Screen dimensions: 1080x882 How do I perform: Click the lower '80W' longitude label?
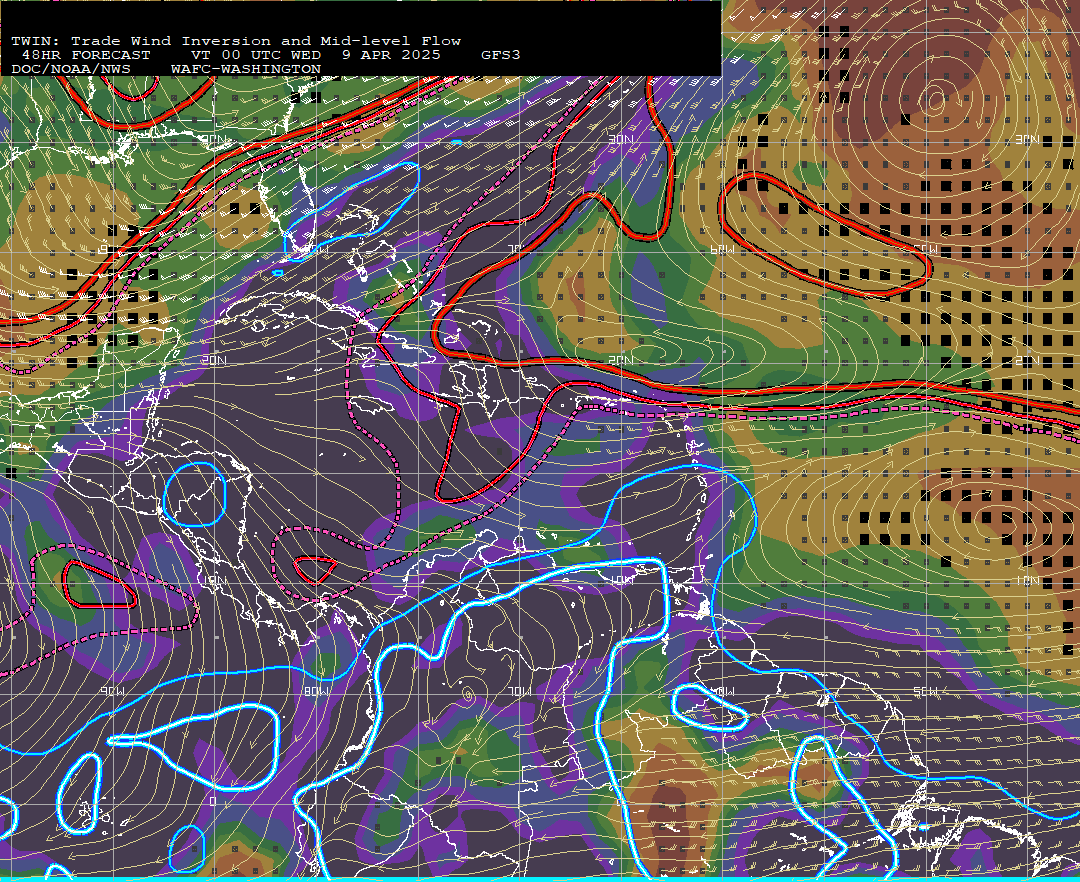point(317,691)
